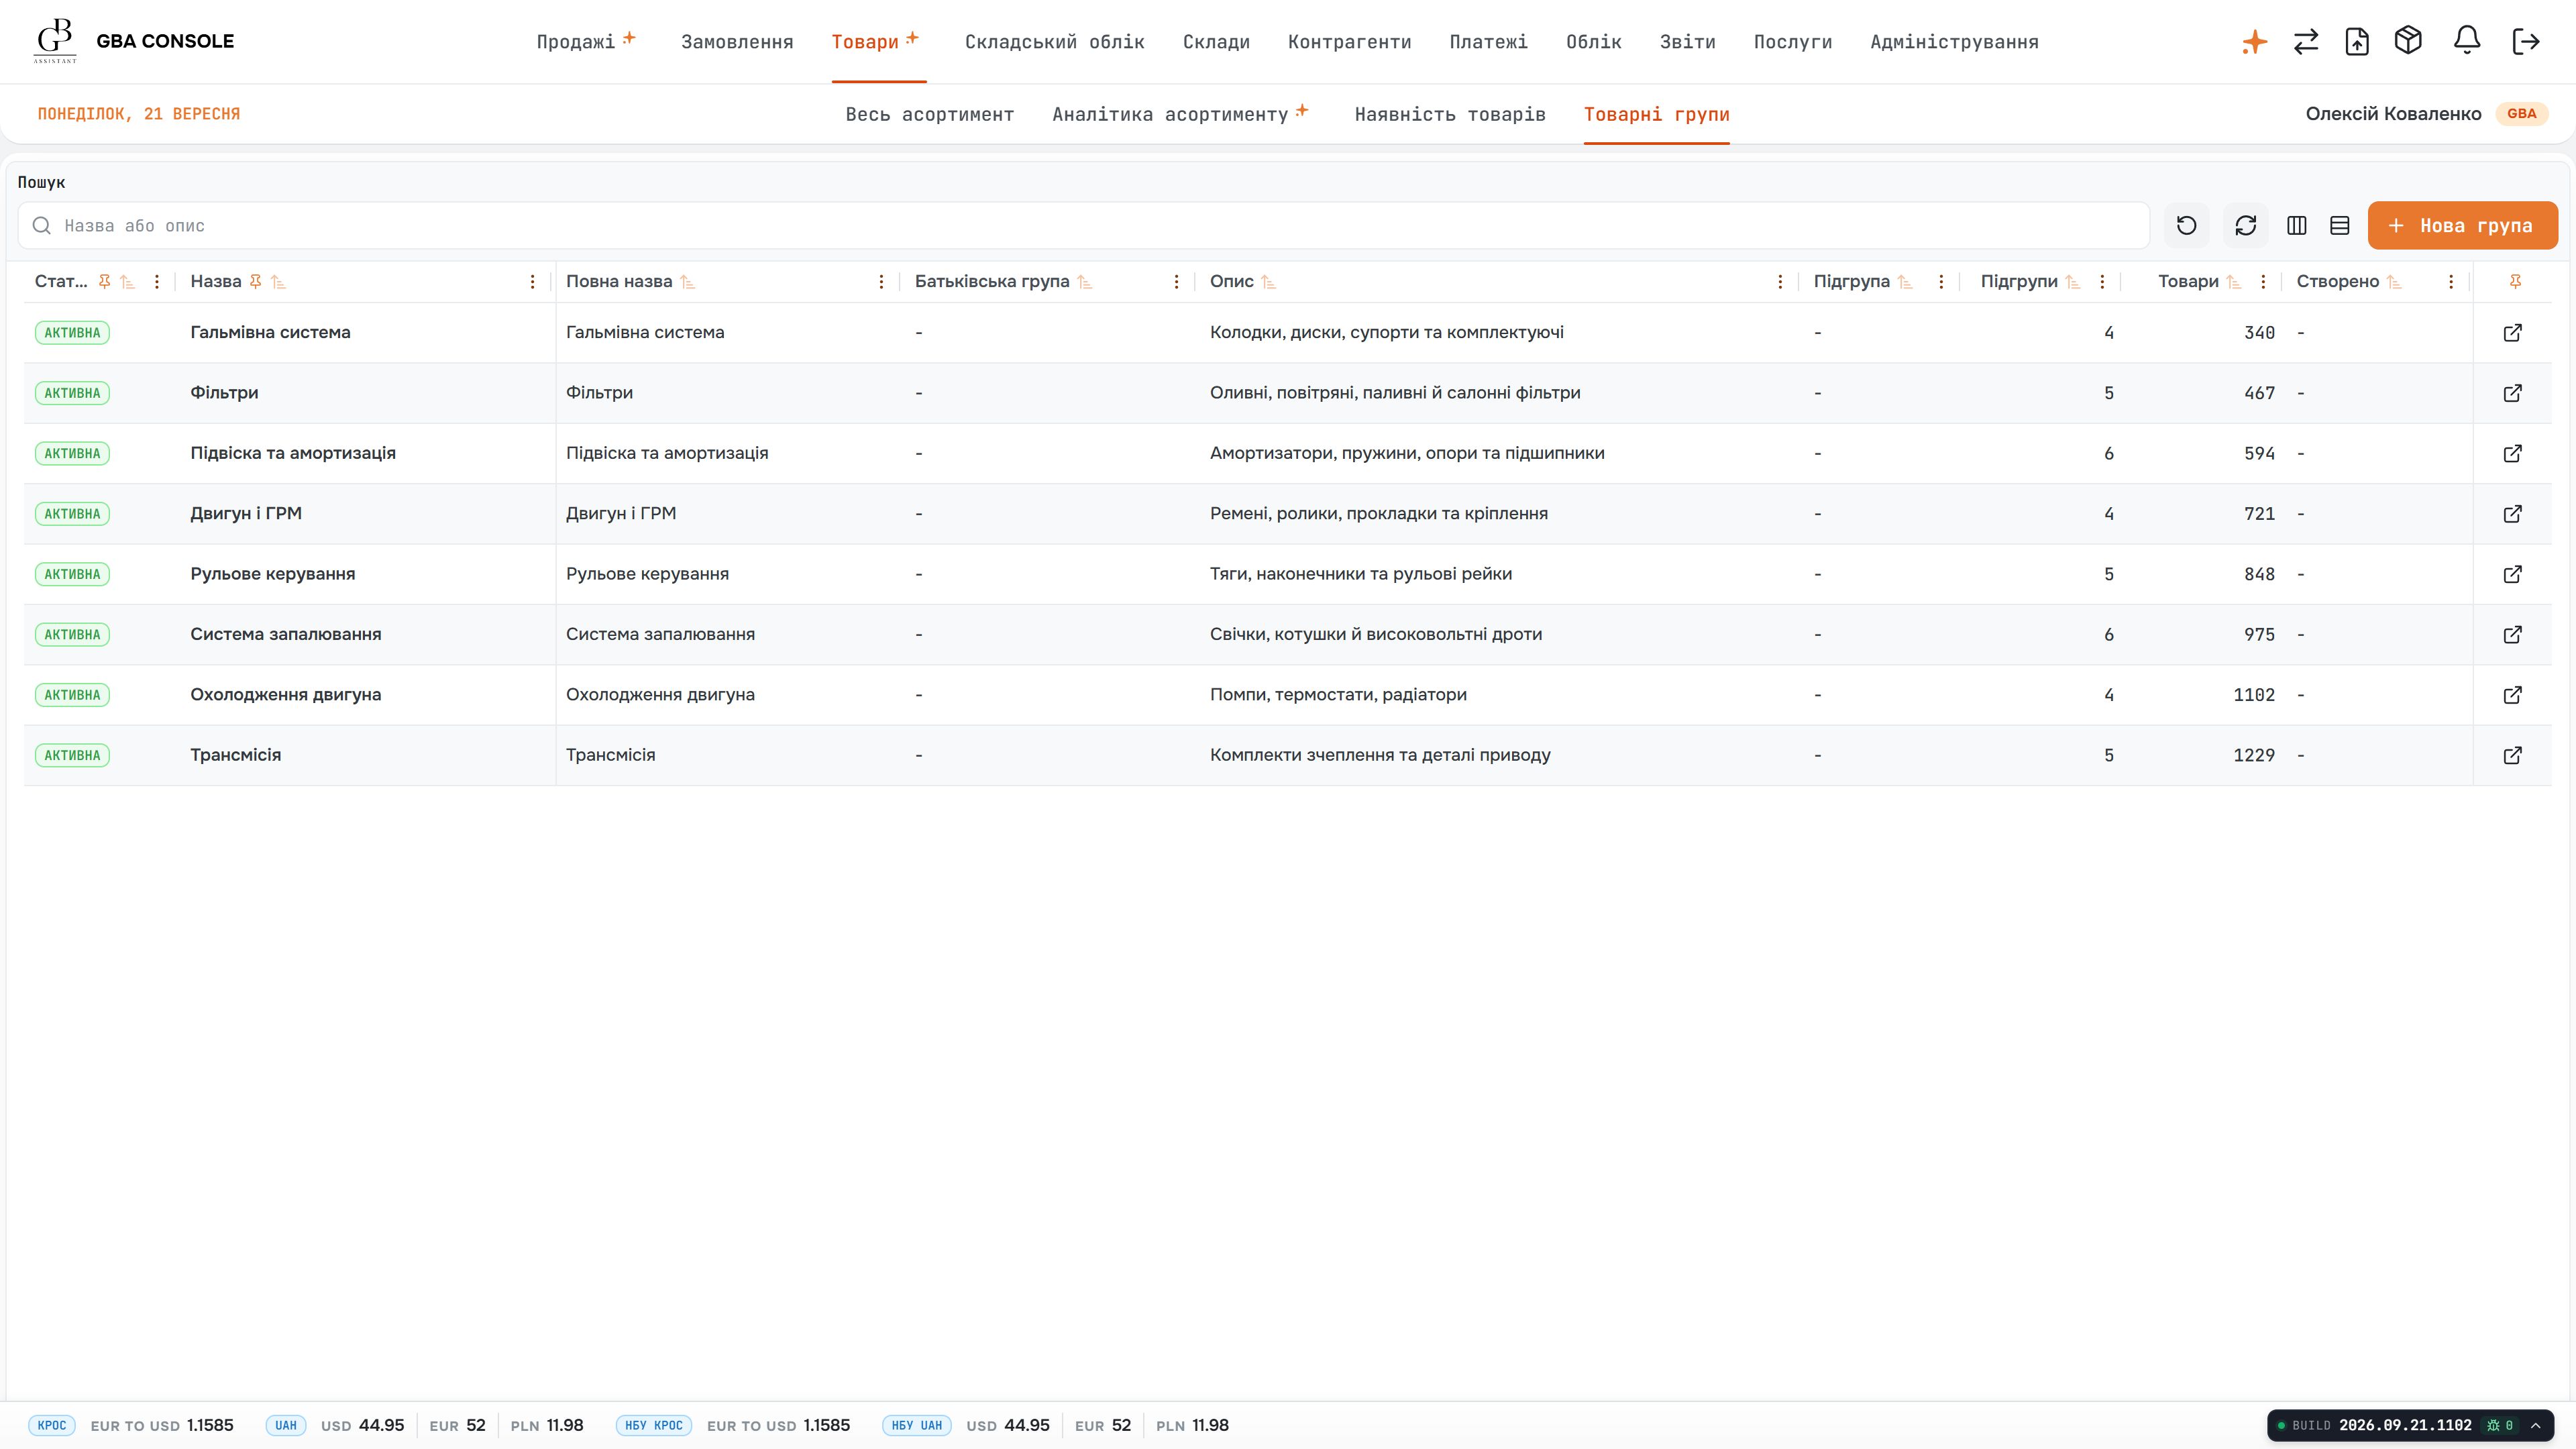
Task: Click the description Помпи, термостати, радіатори
Action: 1338,695
